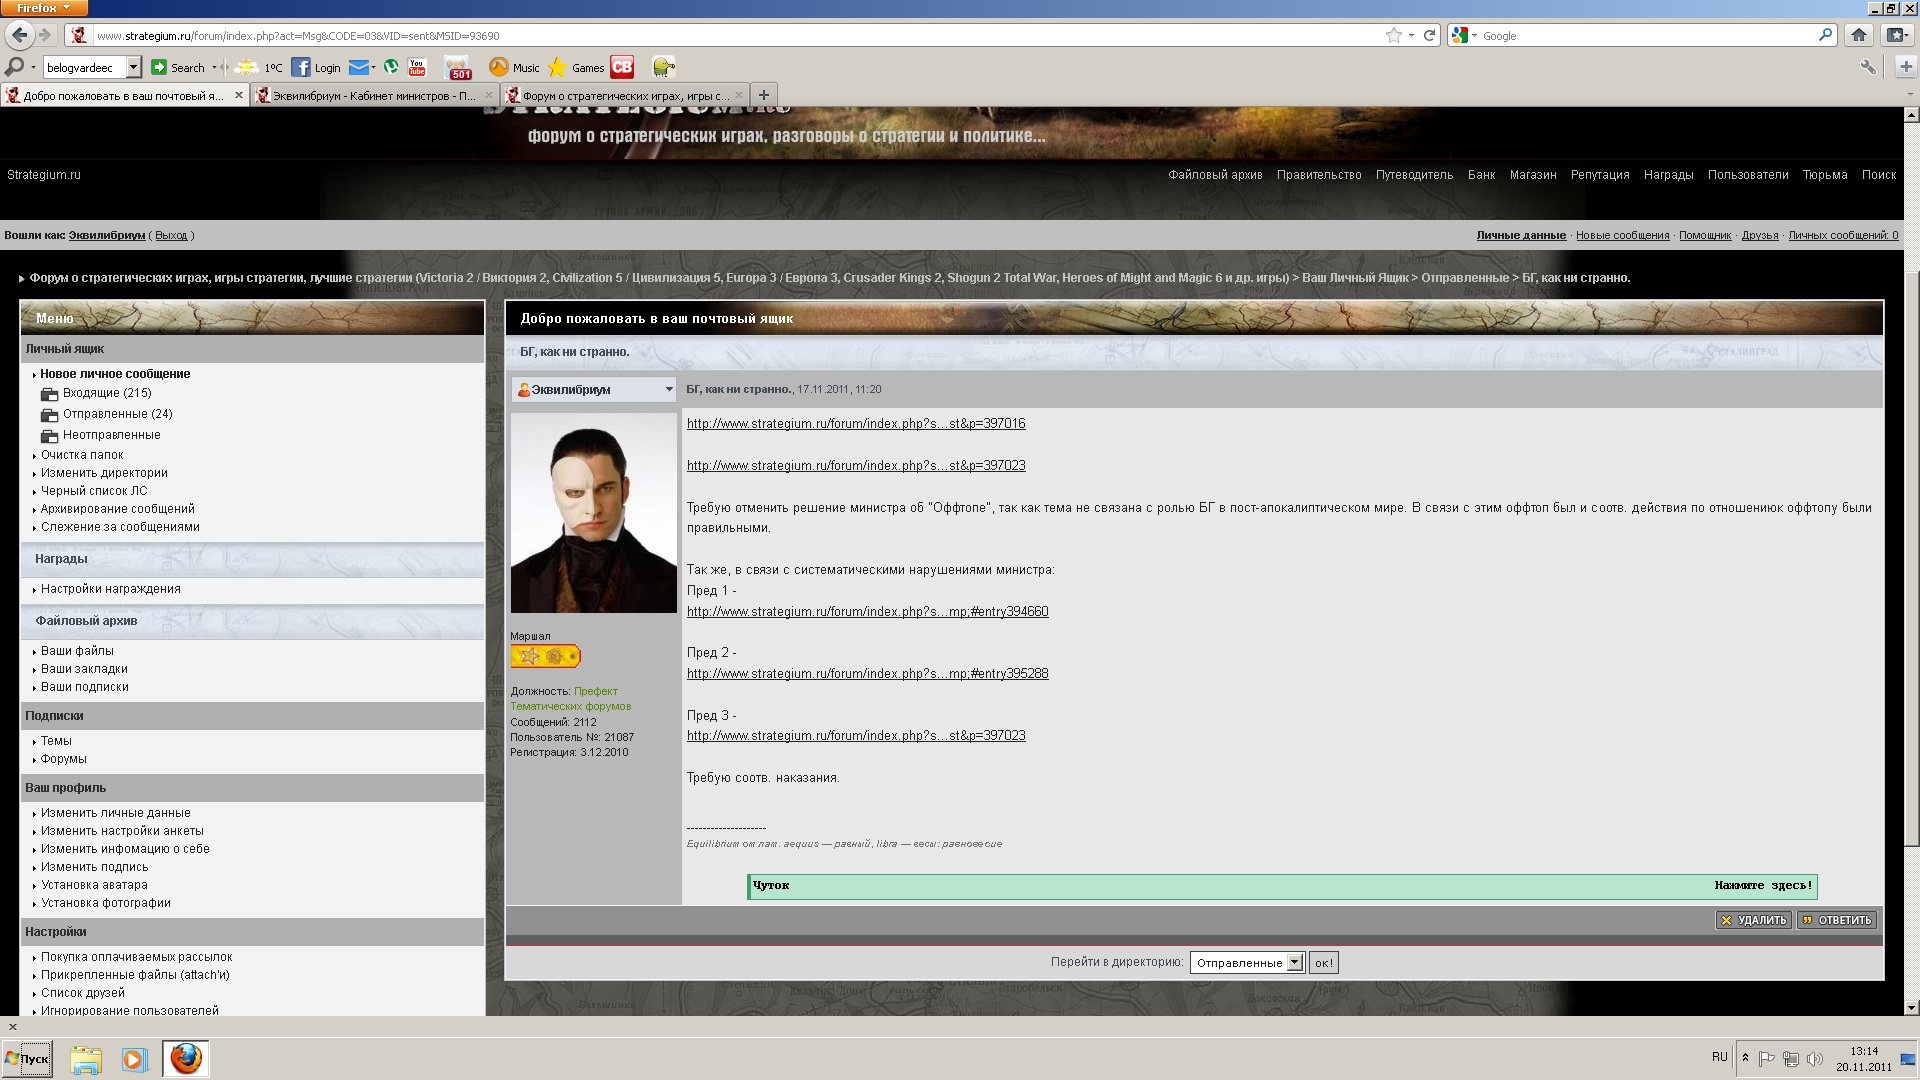Bookmark page with star icon

1393,35
